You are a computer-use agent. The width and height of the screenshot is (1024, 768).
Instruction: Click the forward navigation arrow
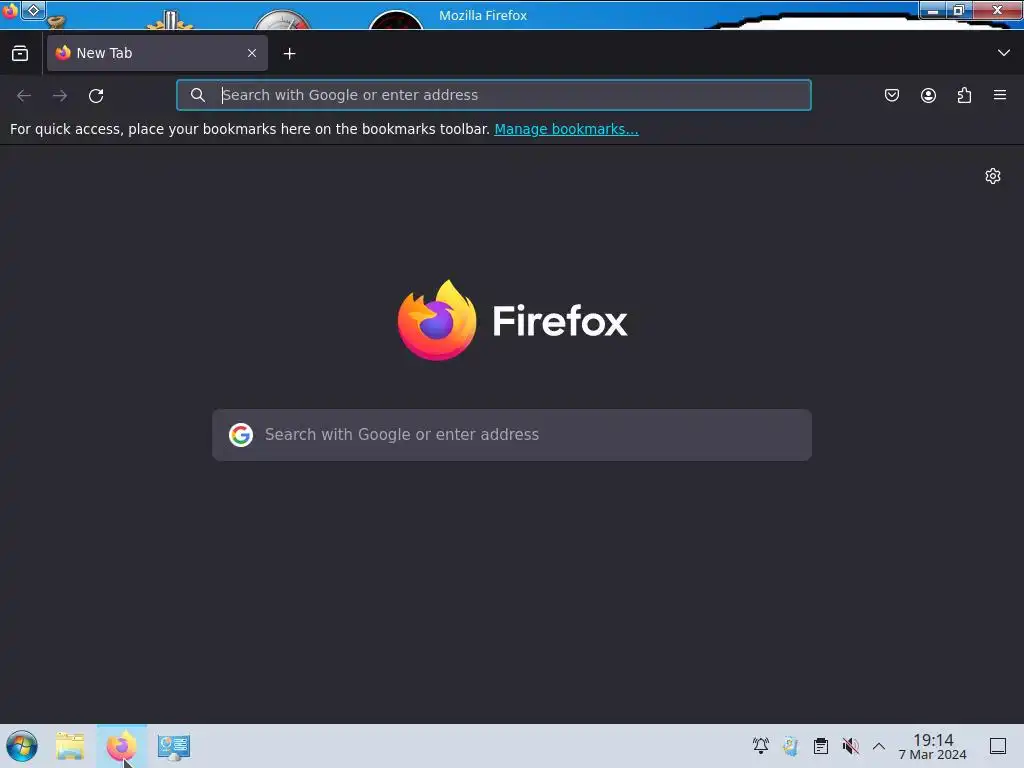60,95
